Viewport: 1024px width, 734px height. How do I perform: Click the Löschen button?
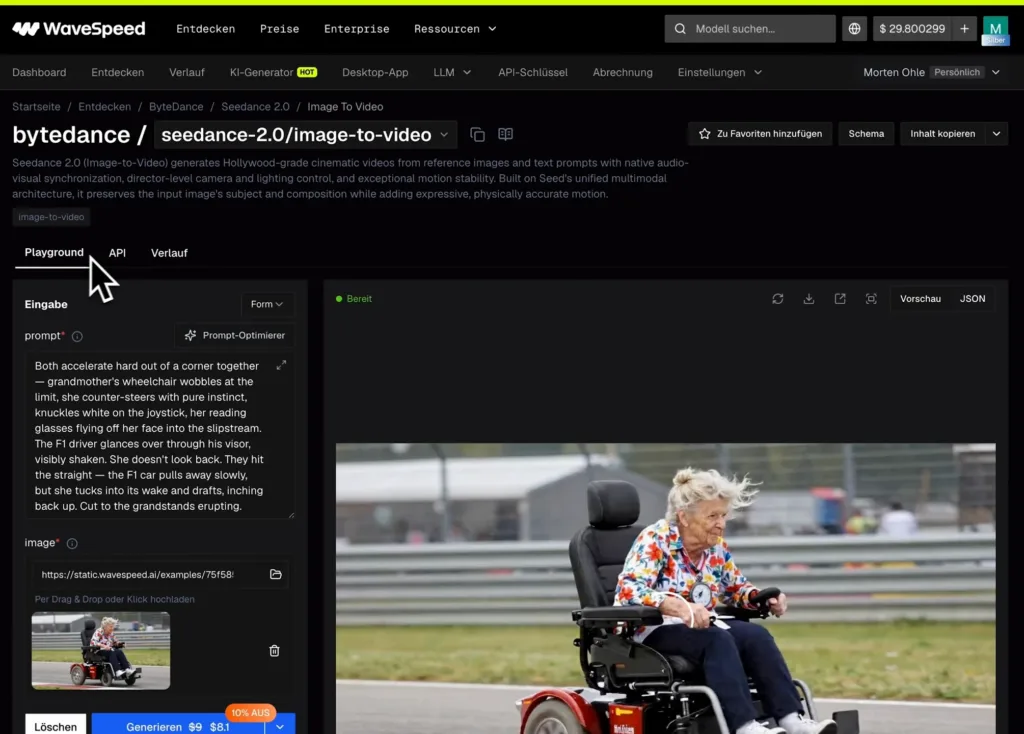[56, 726]
